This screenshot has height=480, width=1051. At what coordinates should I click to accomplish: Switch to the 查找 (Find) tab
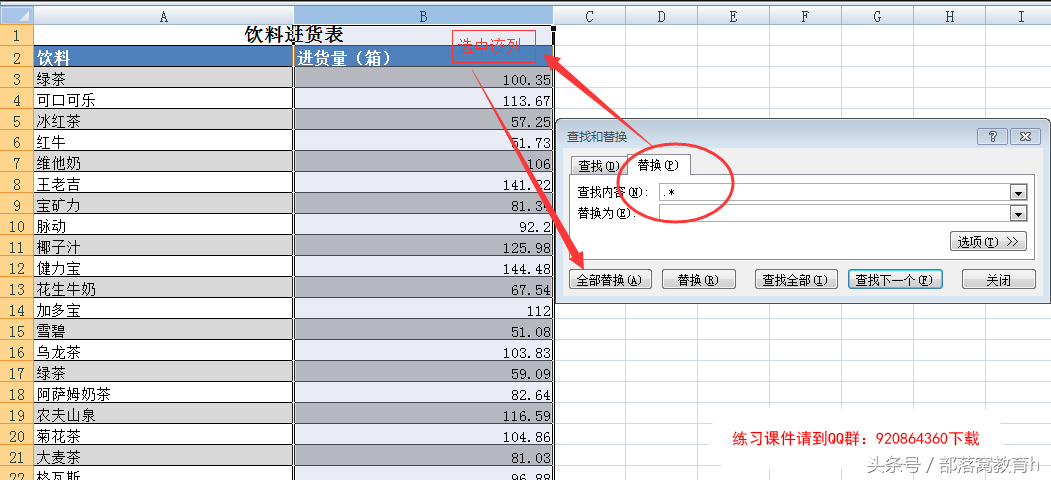[x=598, y=166]
